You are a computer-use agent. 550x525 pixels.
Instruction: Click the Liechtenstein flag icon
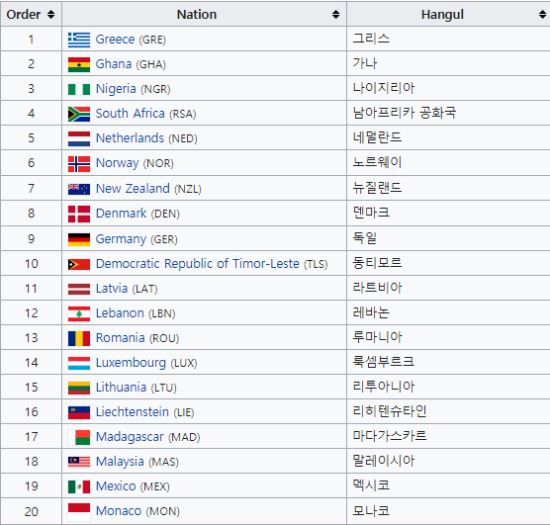coord(79,412)
